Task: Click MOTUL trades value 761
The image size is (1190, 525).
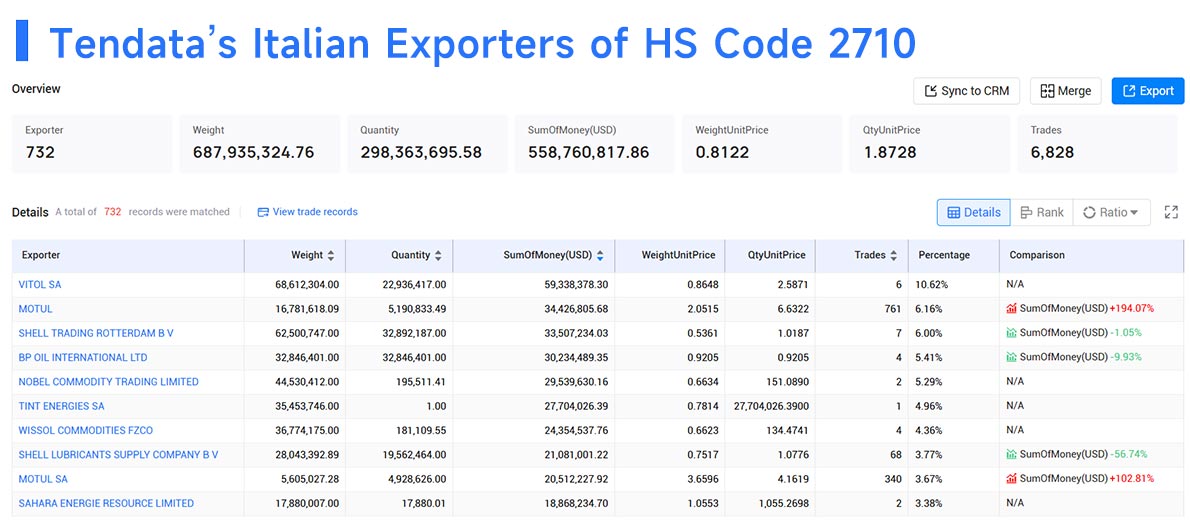Action: (892, 309)
